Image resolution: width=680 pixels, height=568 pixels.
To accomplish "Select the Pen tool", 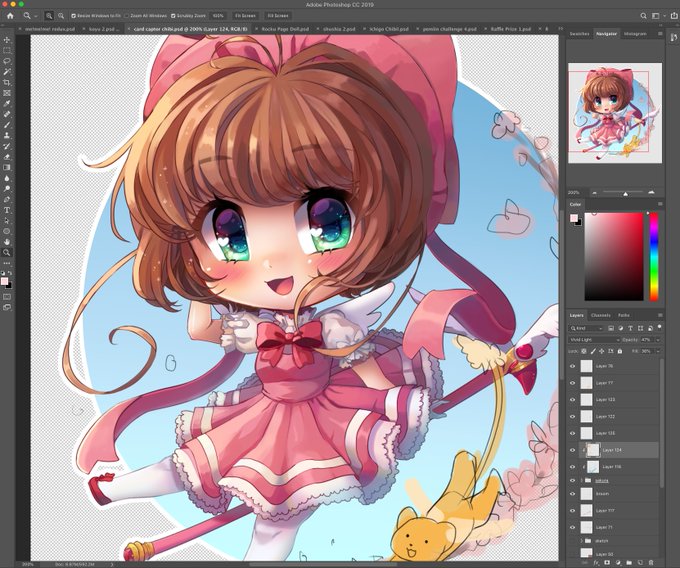I will click(7, 199).
